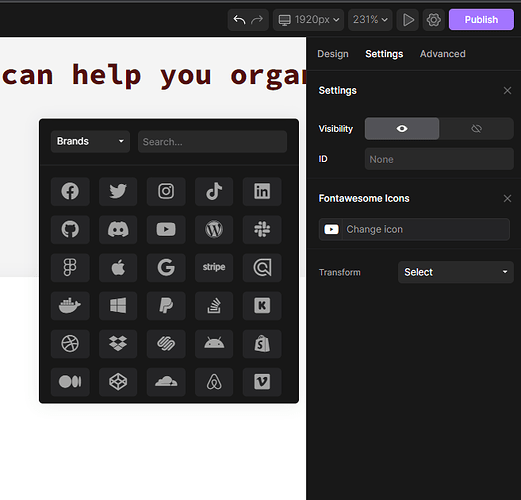521x500 pixels.
Task: Choose the Dribbble icon
Action: tap(70, 344)
